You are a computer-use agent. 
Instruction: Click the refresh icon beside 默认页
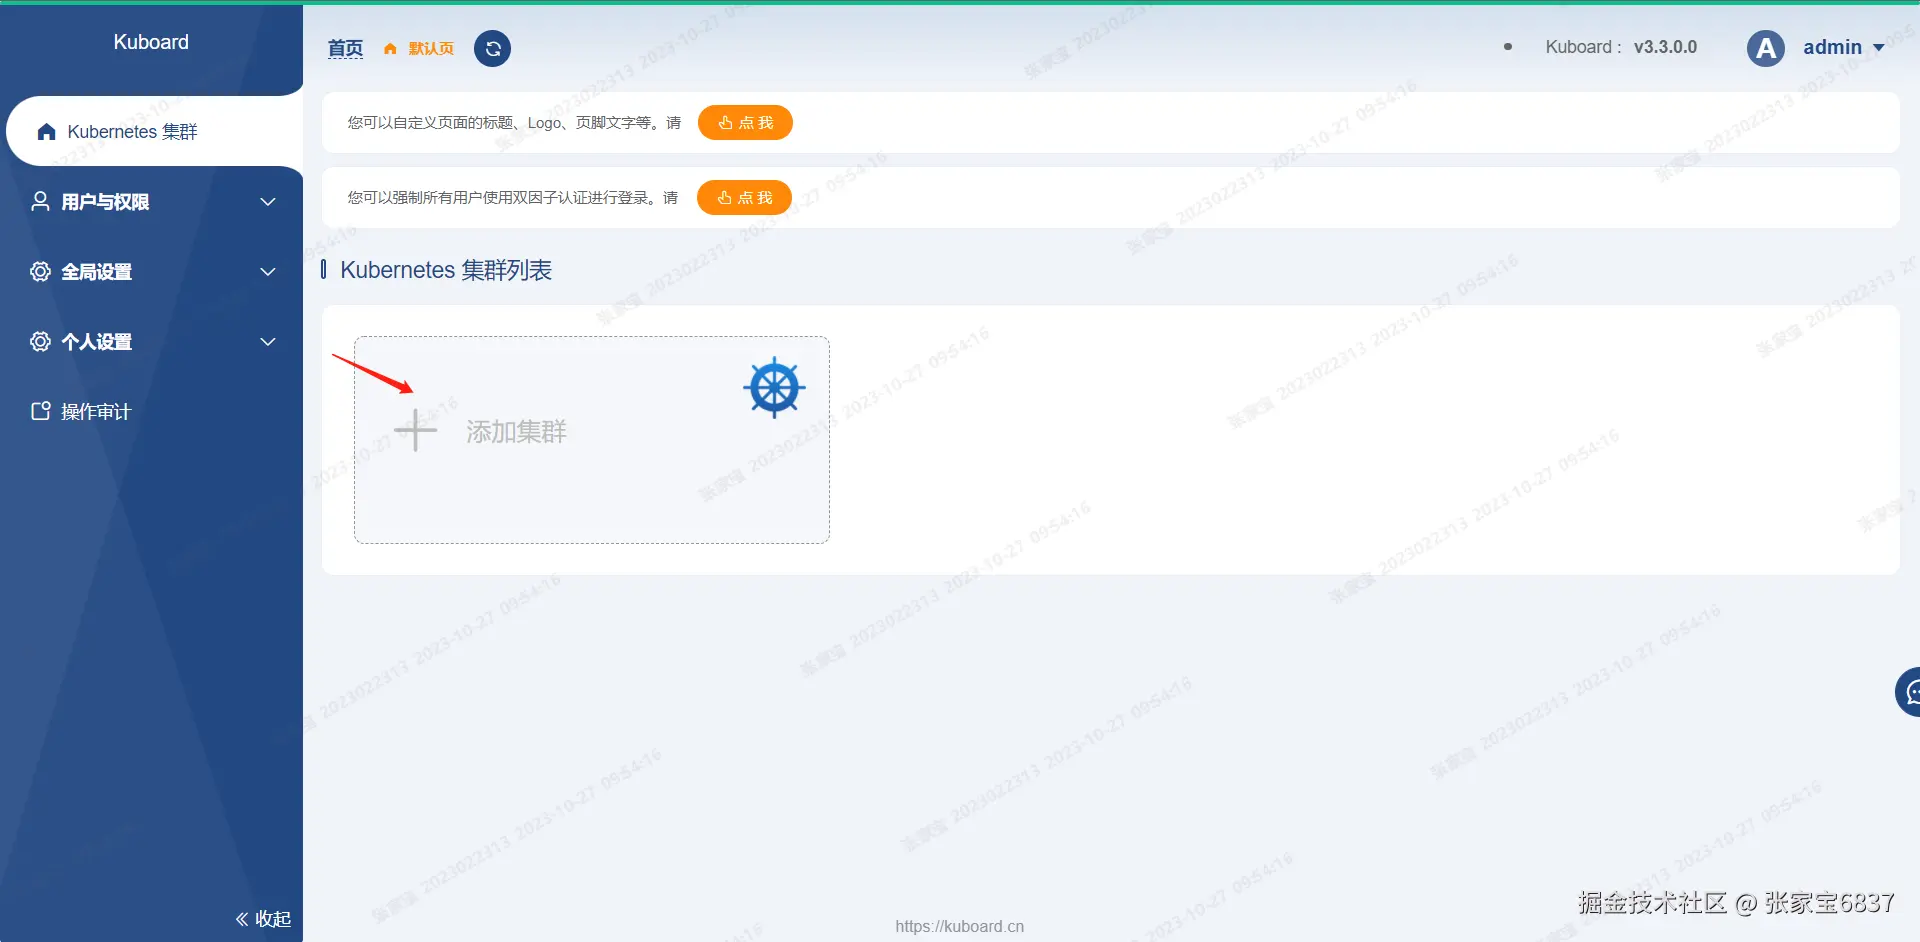(492, 48)
